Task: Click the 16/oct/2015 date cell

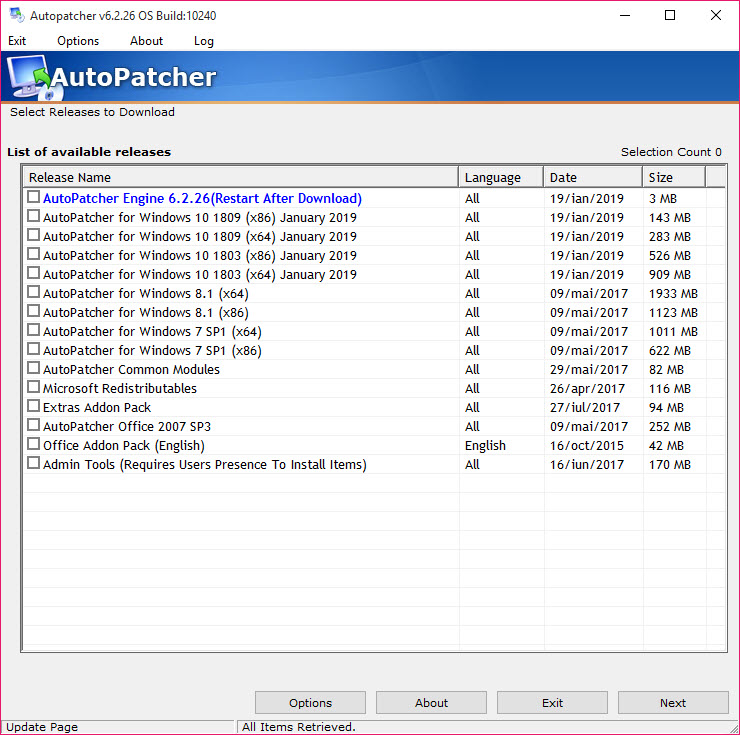Action: [586, 446]
